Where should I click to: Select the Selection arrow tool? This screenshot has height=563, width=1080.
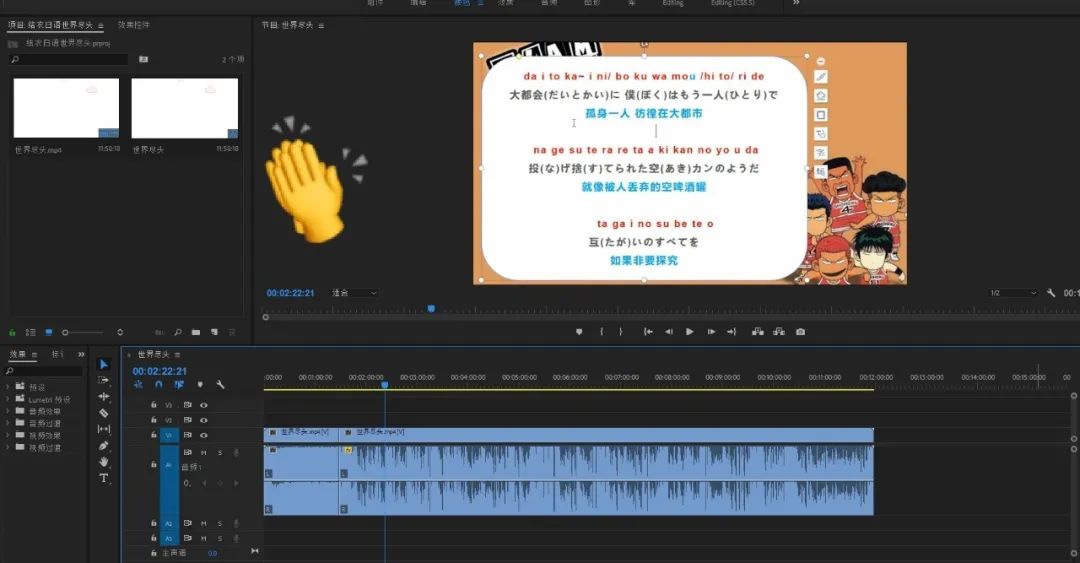pos(103,364)
